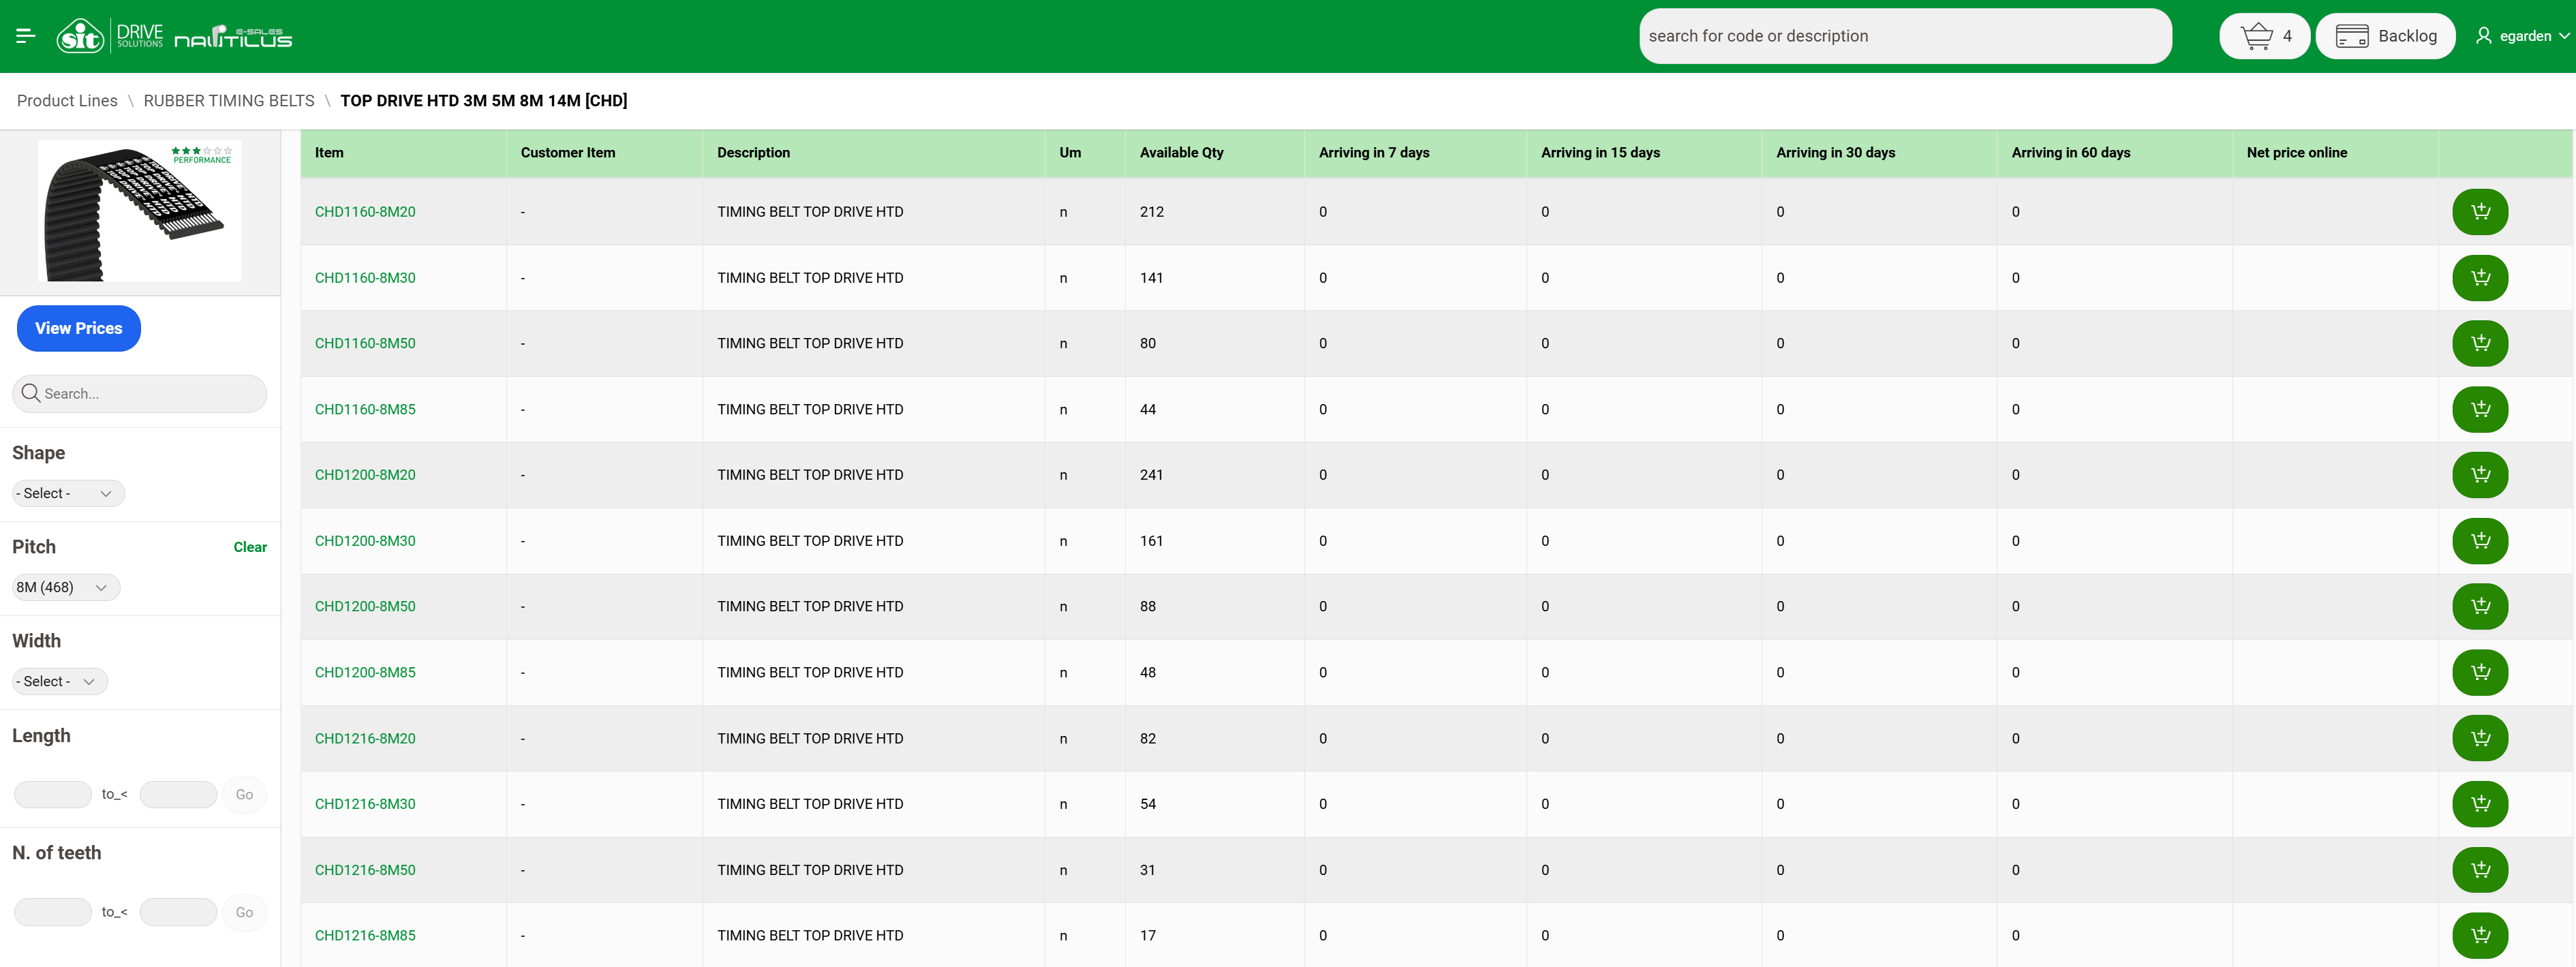This screenshot has height=967, width=2576.
Task: Add CHD1216-8M85 to cart
Action: [2479, 935]
